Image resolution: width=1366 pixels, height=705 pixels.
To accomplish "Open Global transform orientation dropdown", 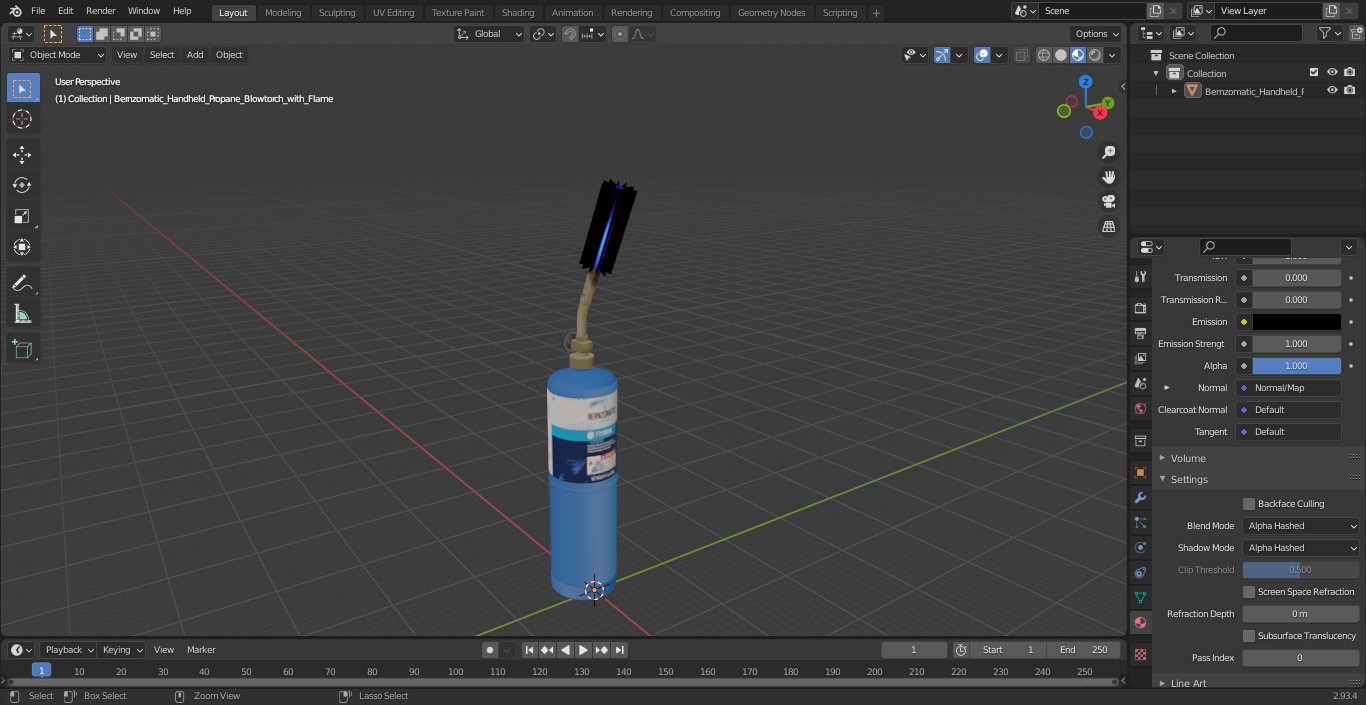I will 489,34.
